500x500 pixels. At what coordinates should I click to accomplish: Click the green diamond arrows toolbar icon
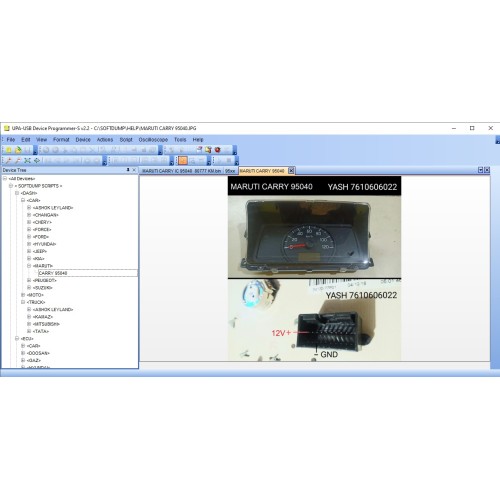(x=37, y=161)
